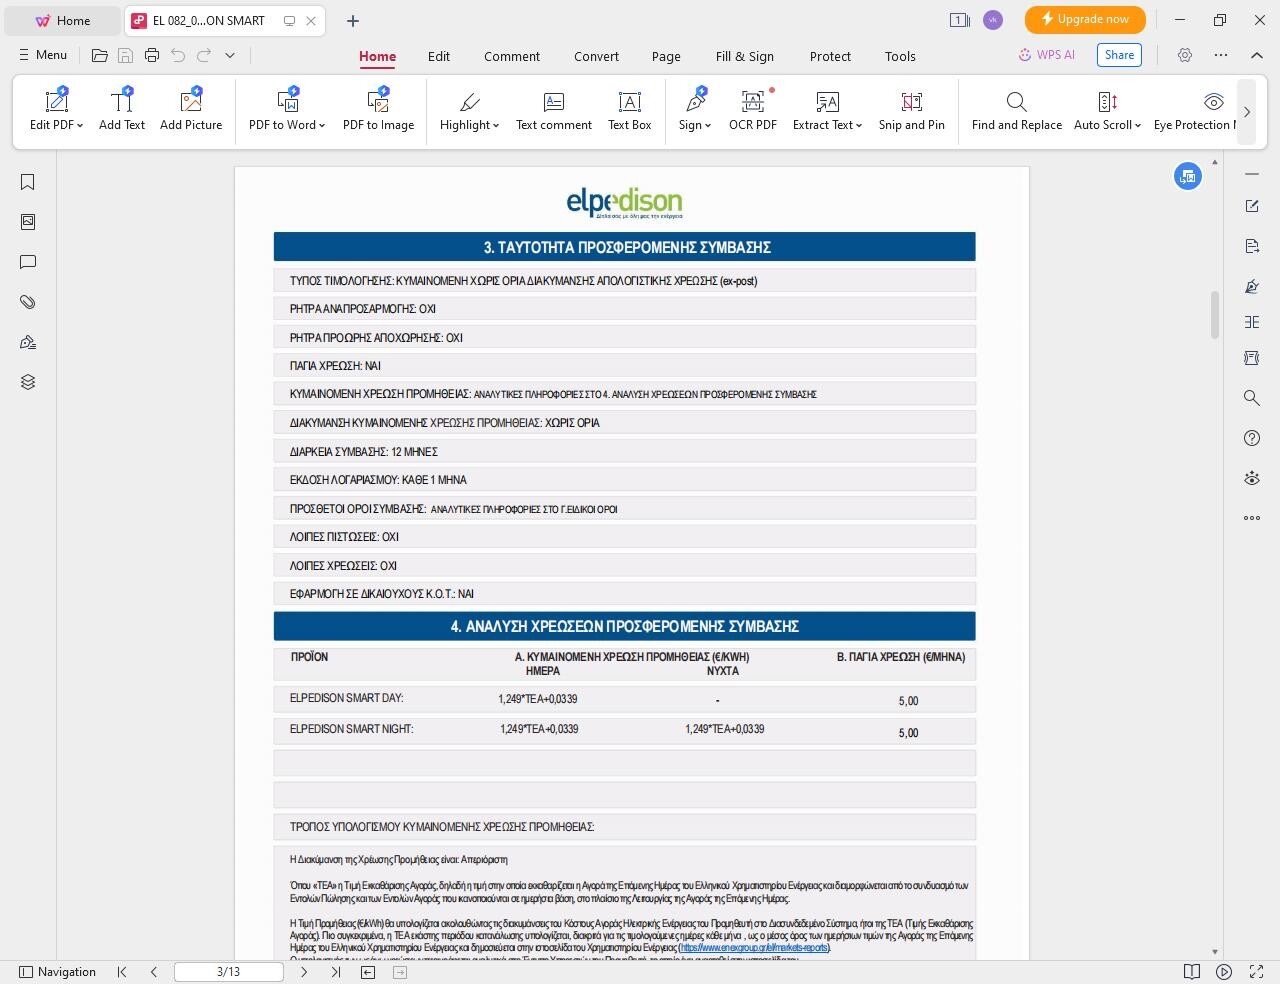This screenshot has height=984, width=1280.
Task: Collapse the ribbon with the chevron
Action: click(x=1257, y=55)
